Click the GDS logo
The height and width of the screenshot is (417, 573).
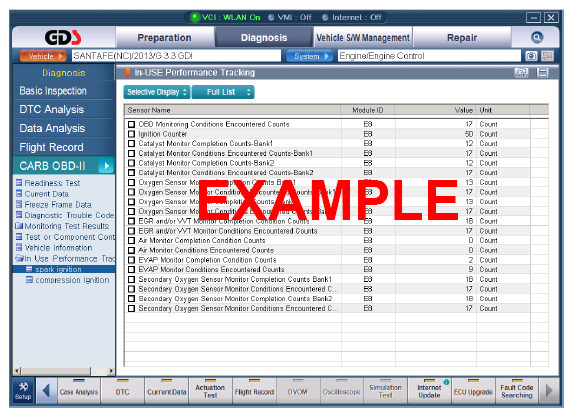[63, 37]
